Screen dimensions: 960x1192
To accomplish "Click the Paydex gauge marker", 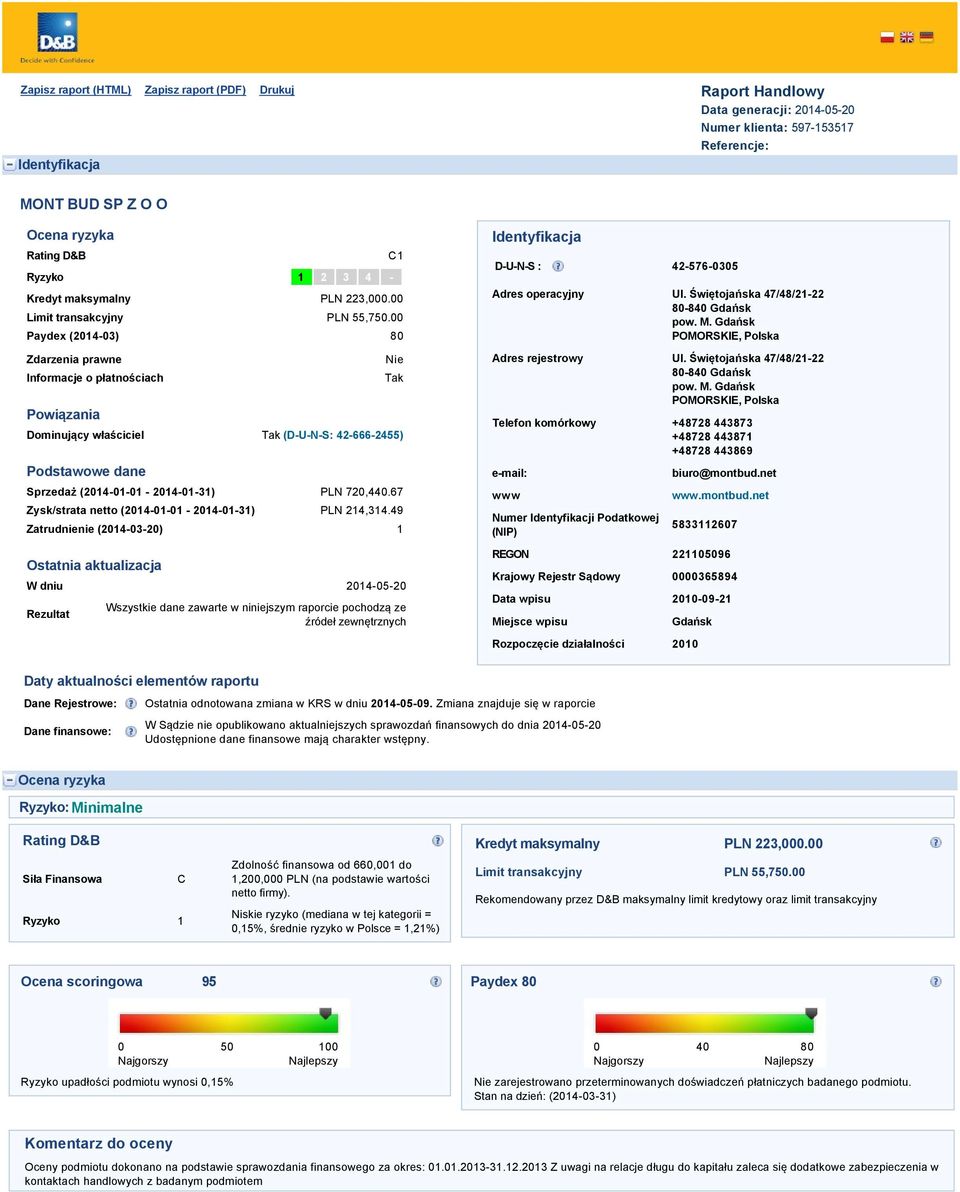I will click(811, 1013).
